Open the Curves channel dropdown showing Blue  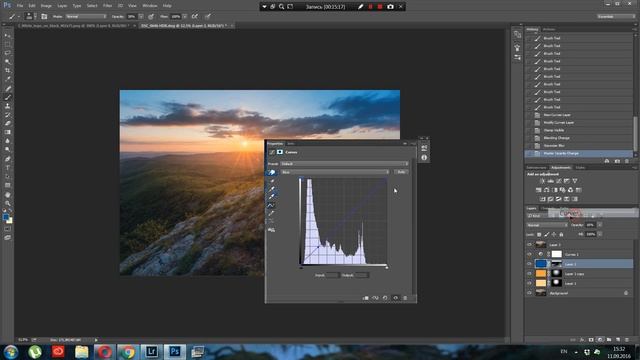coord(335,172)
